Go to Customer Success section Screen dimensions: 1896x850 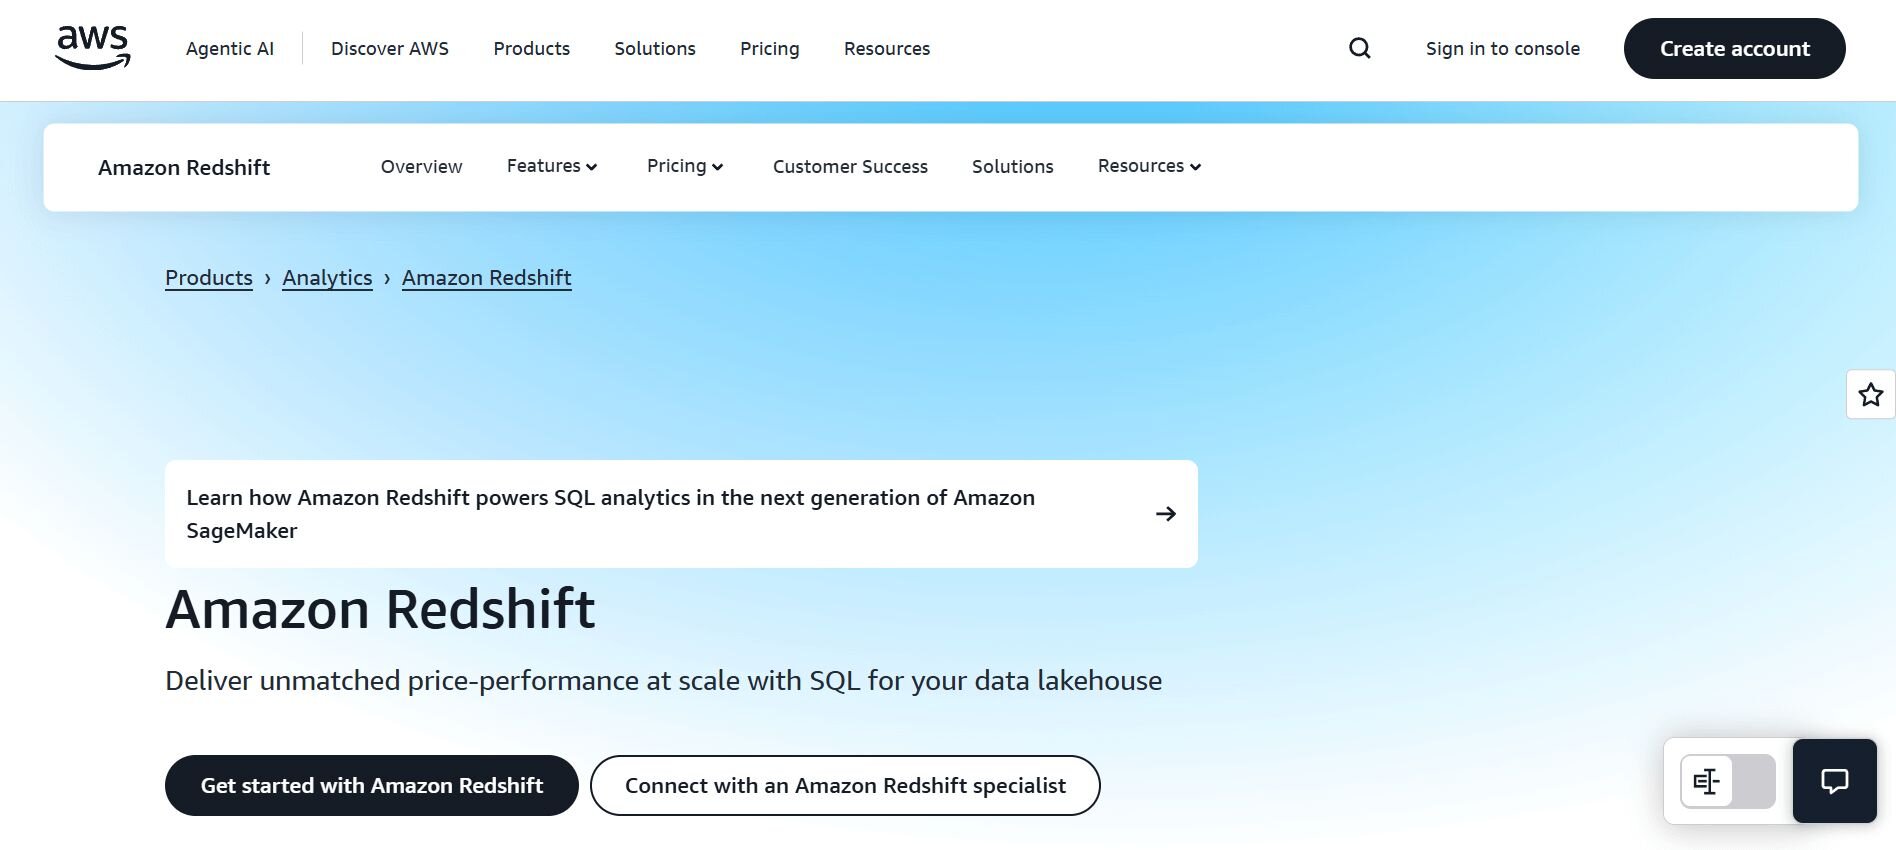click(x=850, y=167)
